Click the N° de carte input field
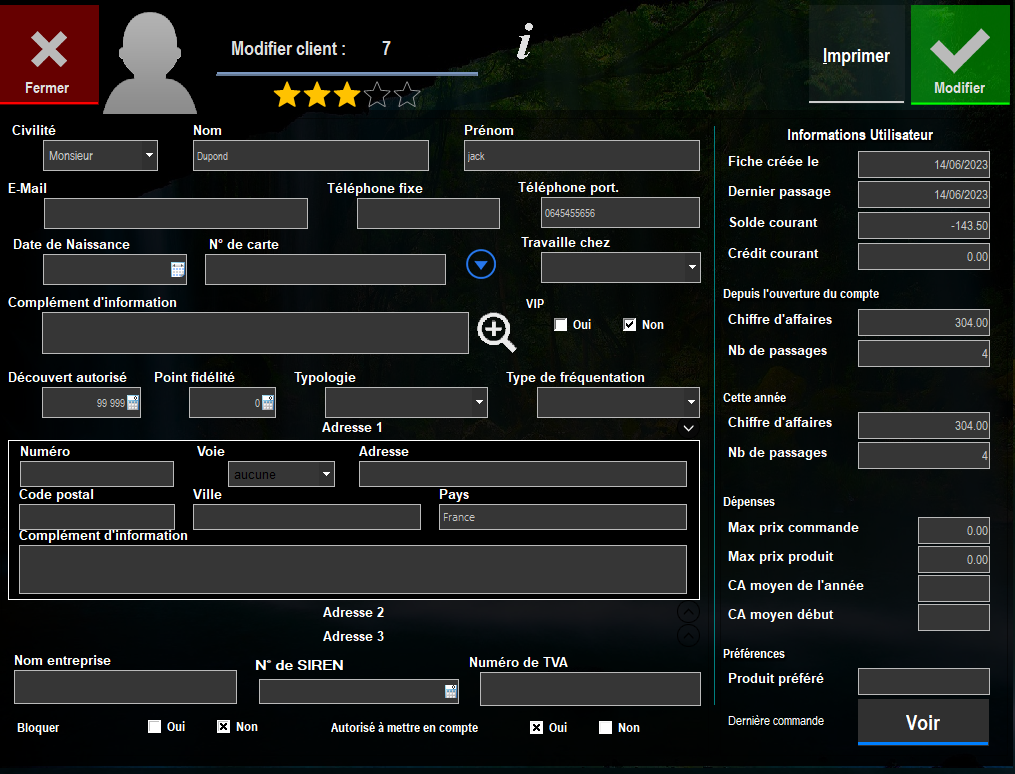 [x=325, y=269]
